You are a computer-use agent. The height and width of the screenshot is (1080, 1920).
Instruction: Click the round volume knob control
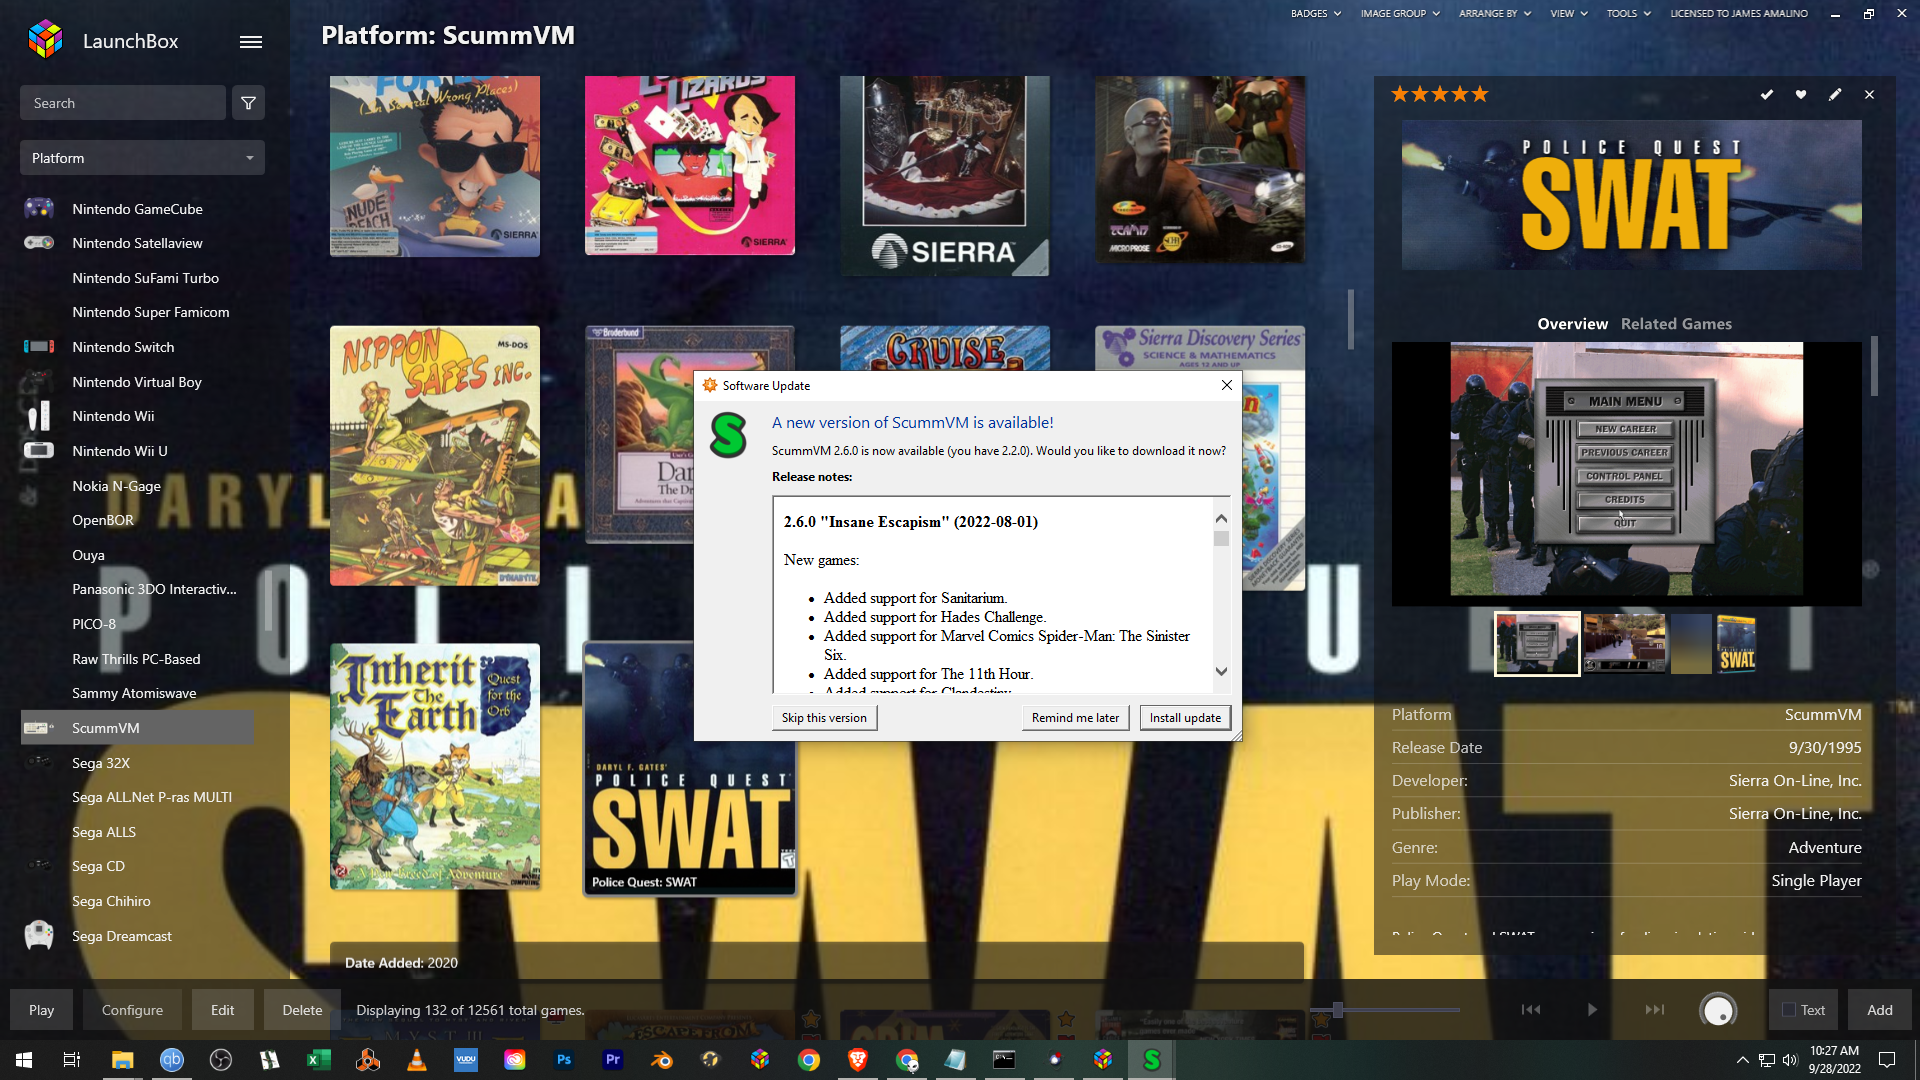(x=1718, y=1010)
